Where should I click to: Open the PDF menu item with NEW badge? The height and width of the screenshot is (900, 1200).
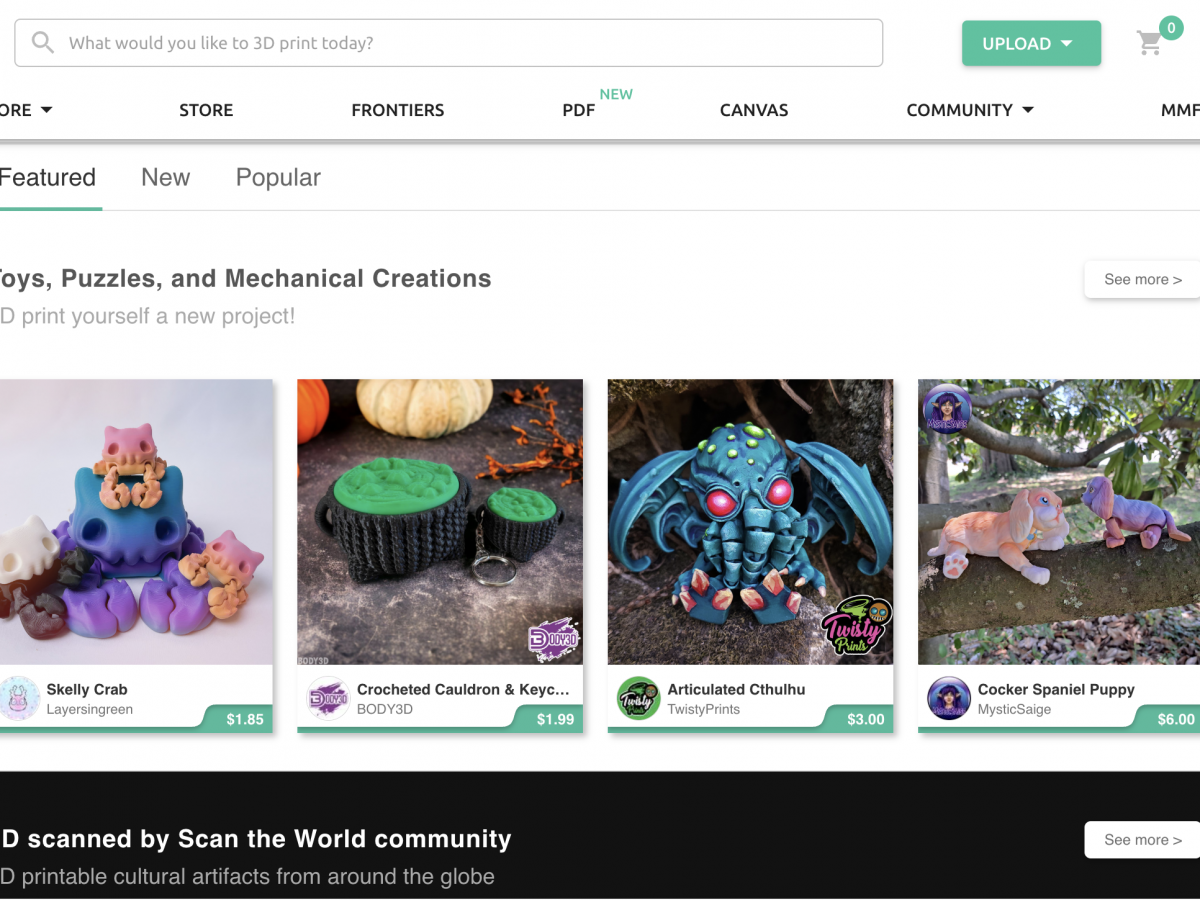point(578,110)
